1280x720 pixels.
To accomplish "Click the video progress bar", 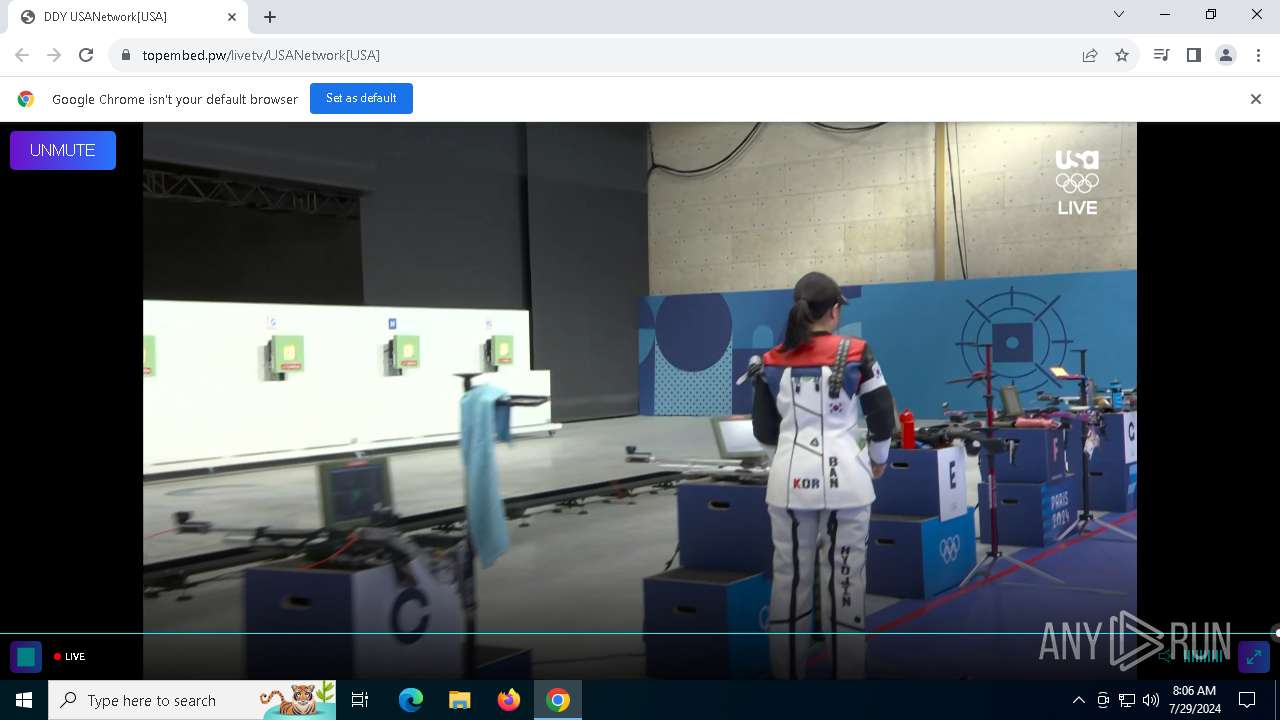I will pos(640,633).
